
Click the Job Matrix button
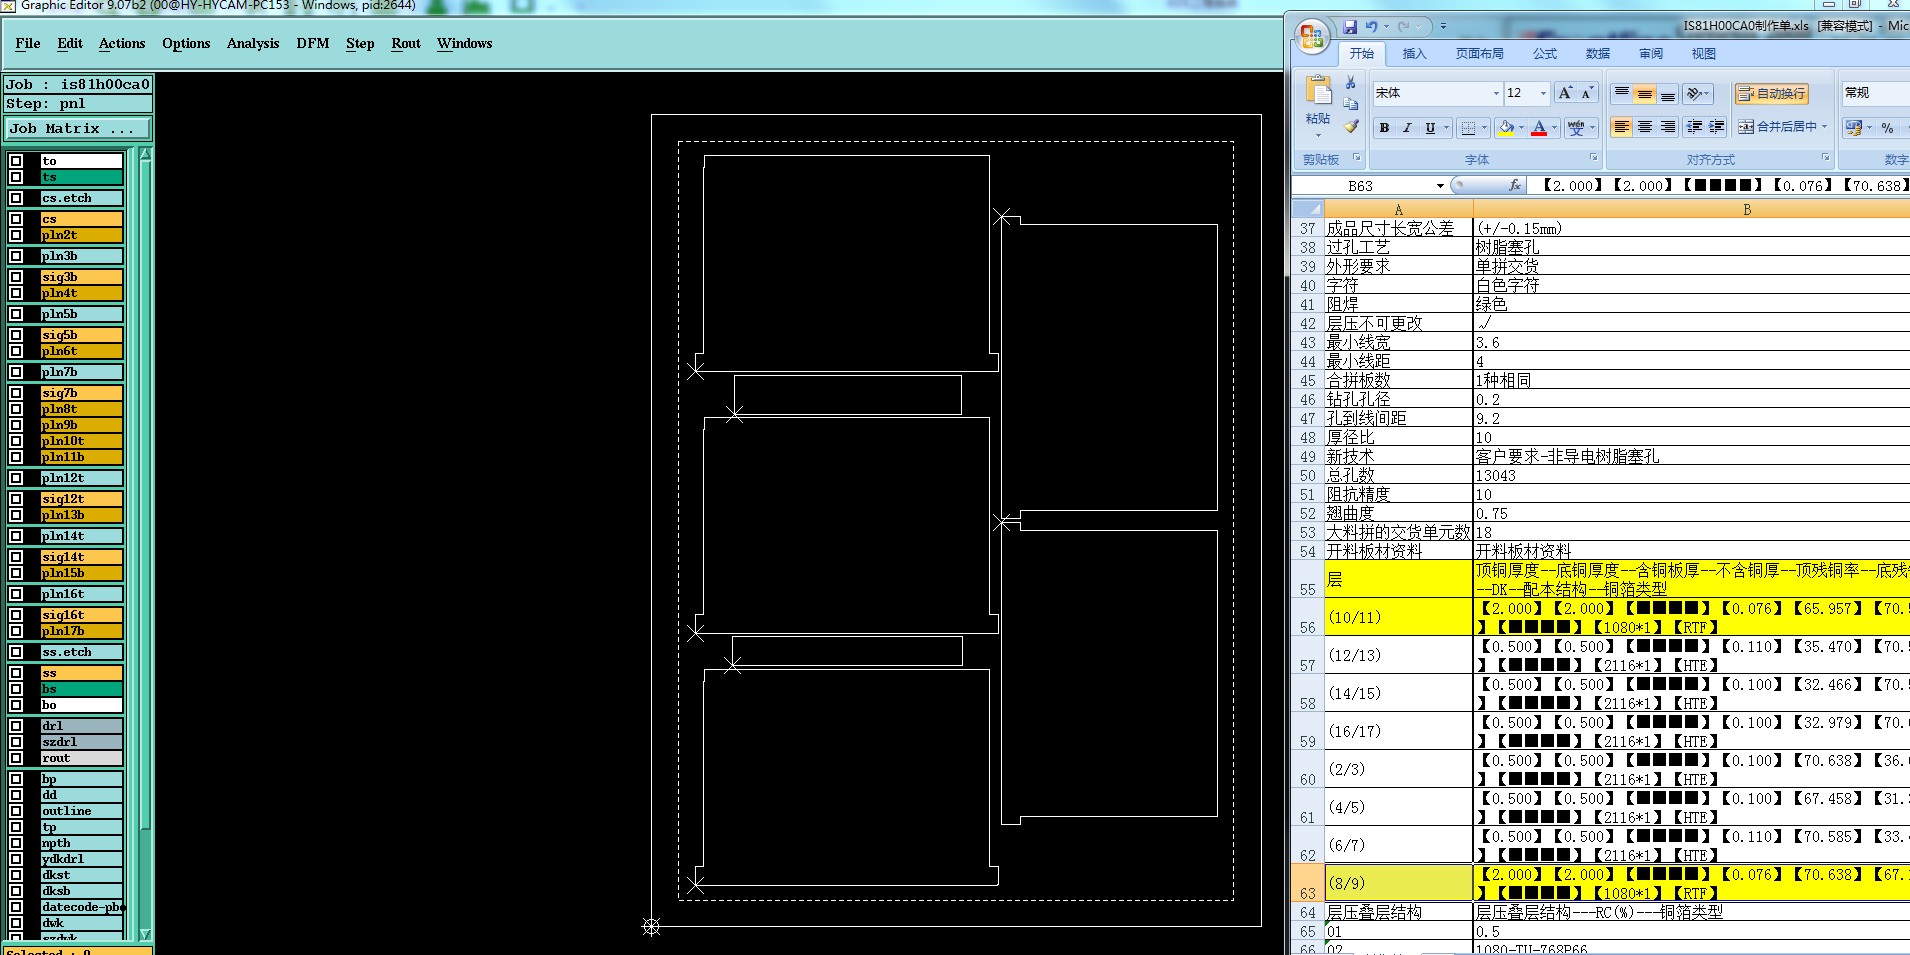coord(78,129)
